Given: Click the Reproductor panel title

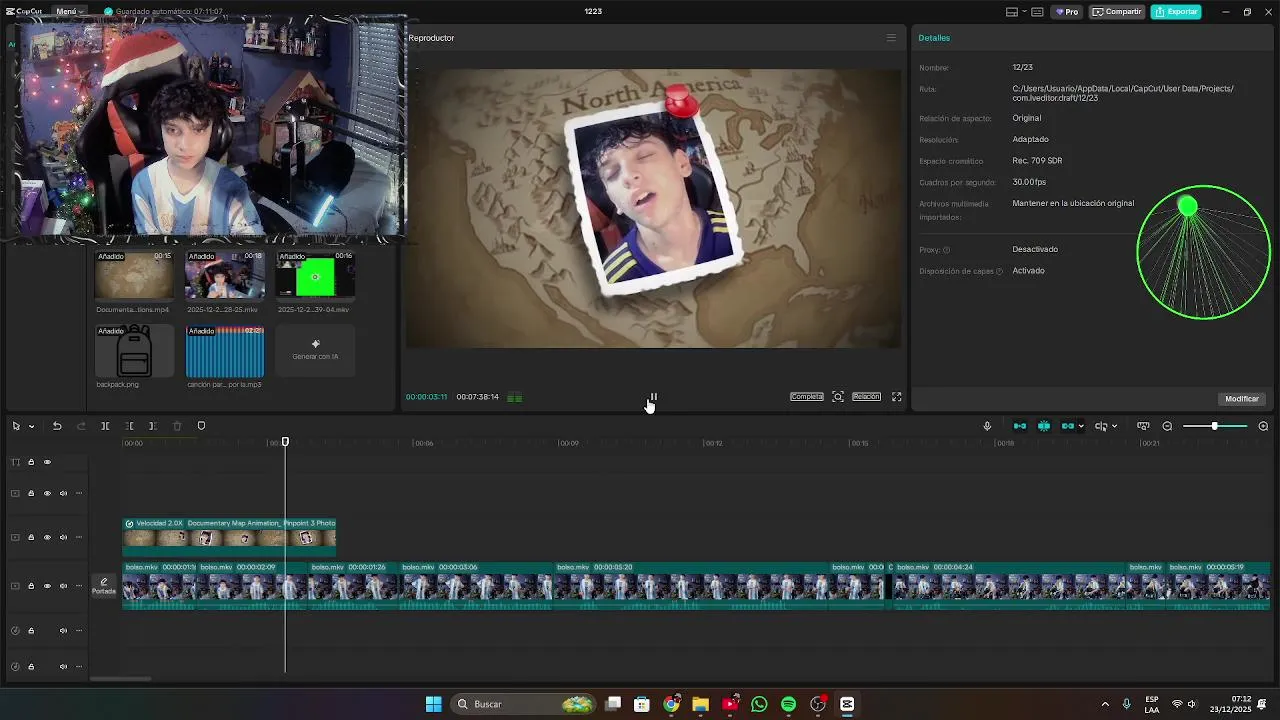Looking at the screenshot, I should [431, 38].
